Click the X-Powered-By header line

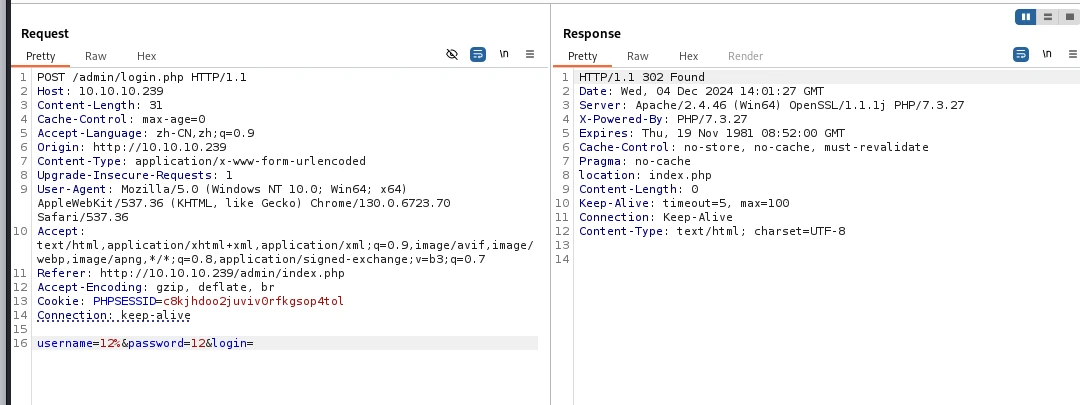[663, 119]
